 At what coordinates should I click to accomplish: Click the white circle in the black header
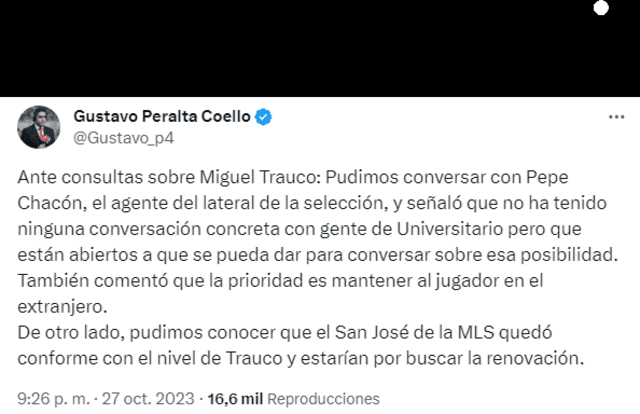(x=601, y=8)
